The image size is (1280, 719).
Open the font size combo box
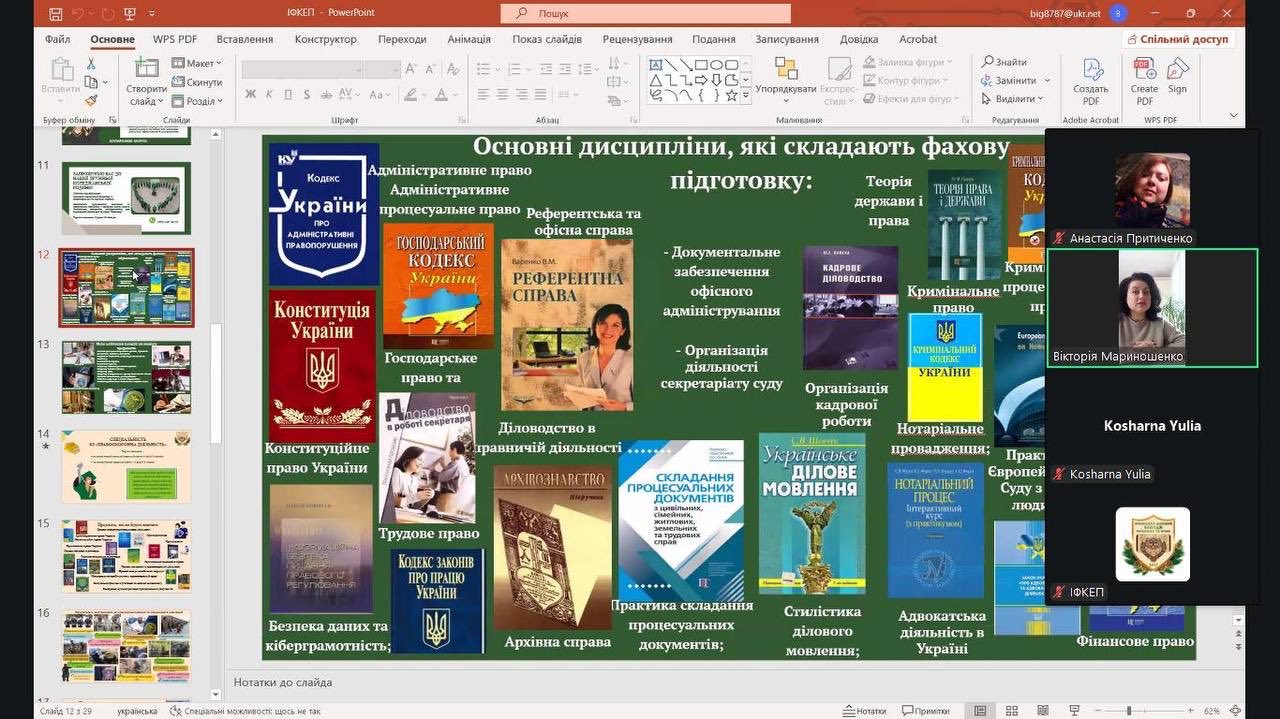click(x=383, y=70)
